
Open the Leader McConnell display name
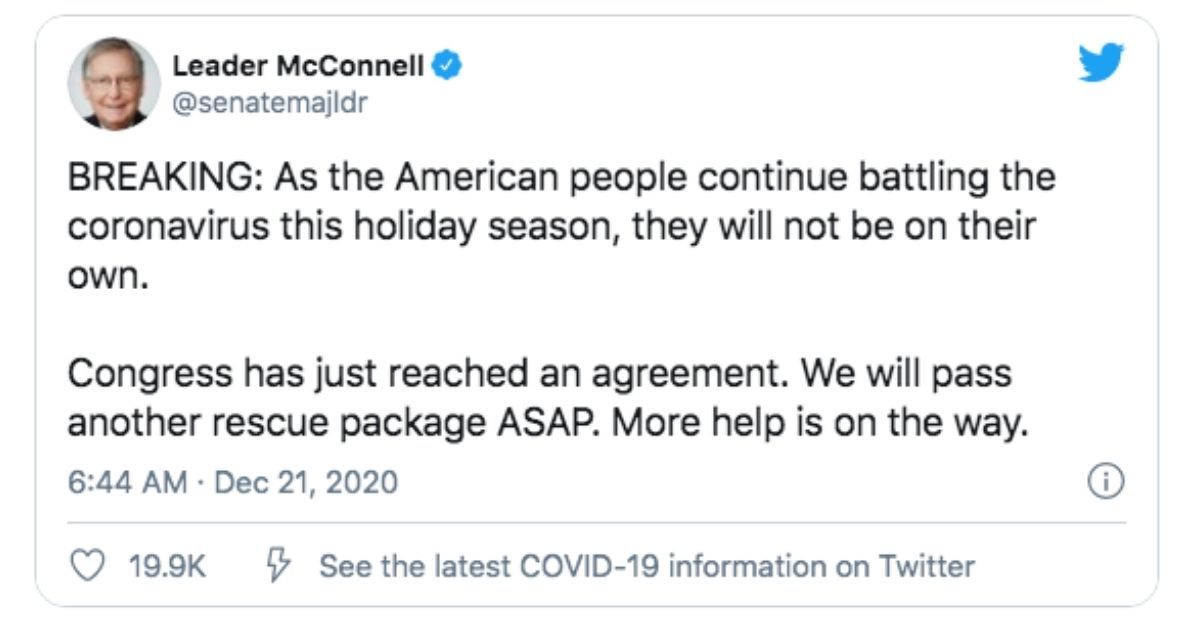point(298,67)
